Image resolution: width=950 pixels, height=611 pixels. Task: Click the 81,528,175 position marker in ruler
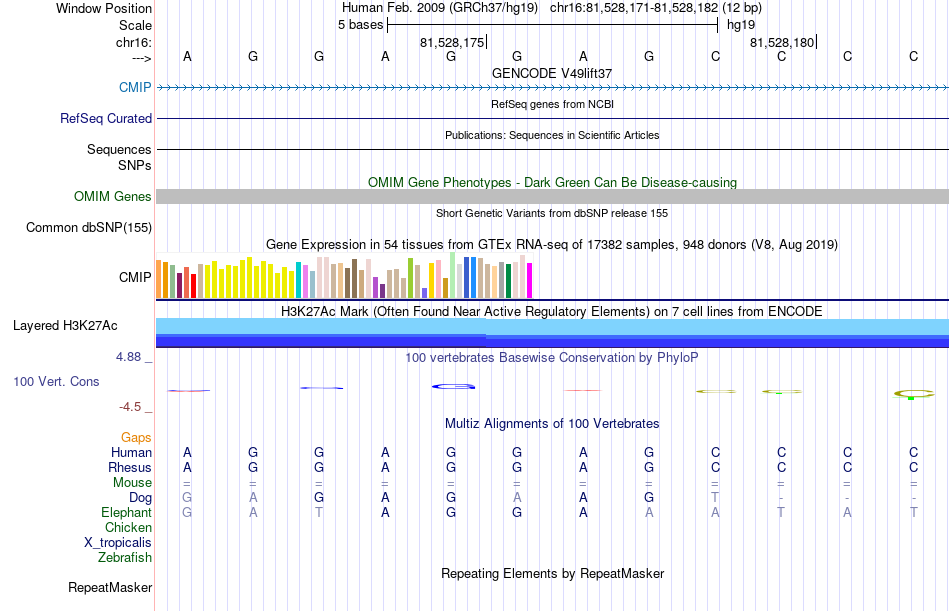pyautogui.click(x=453, y=42)
